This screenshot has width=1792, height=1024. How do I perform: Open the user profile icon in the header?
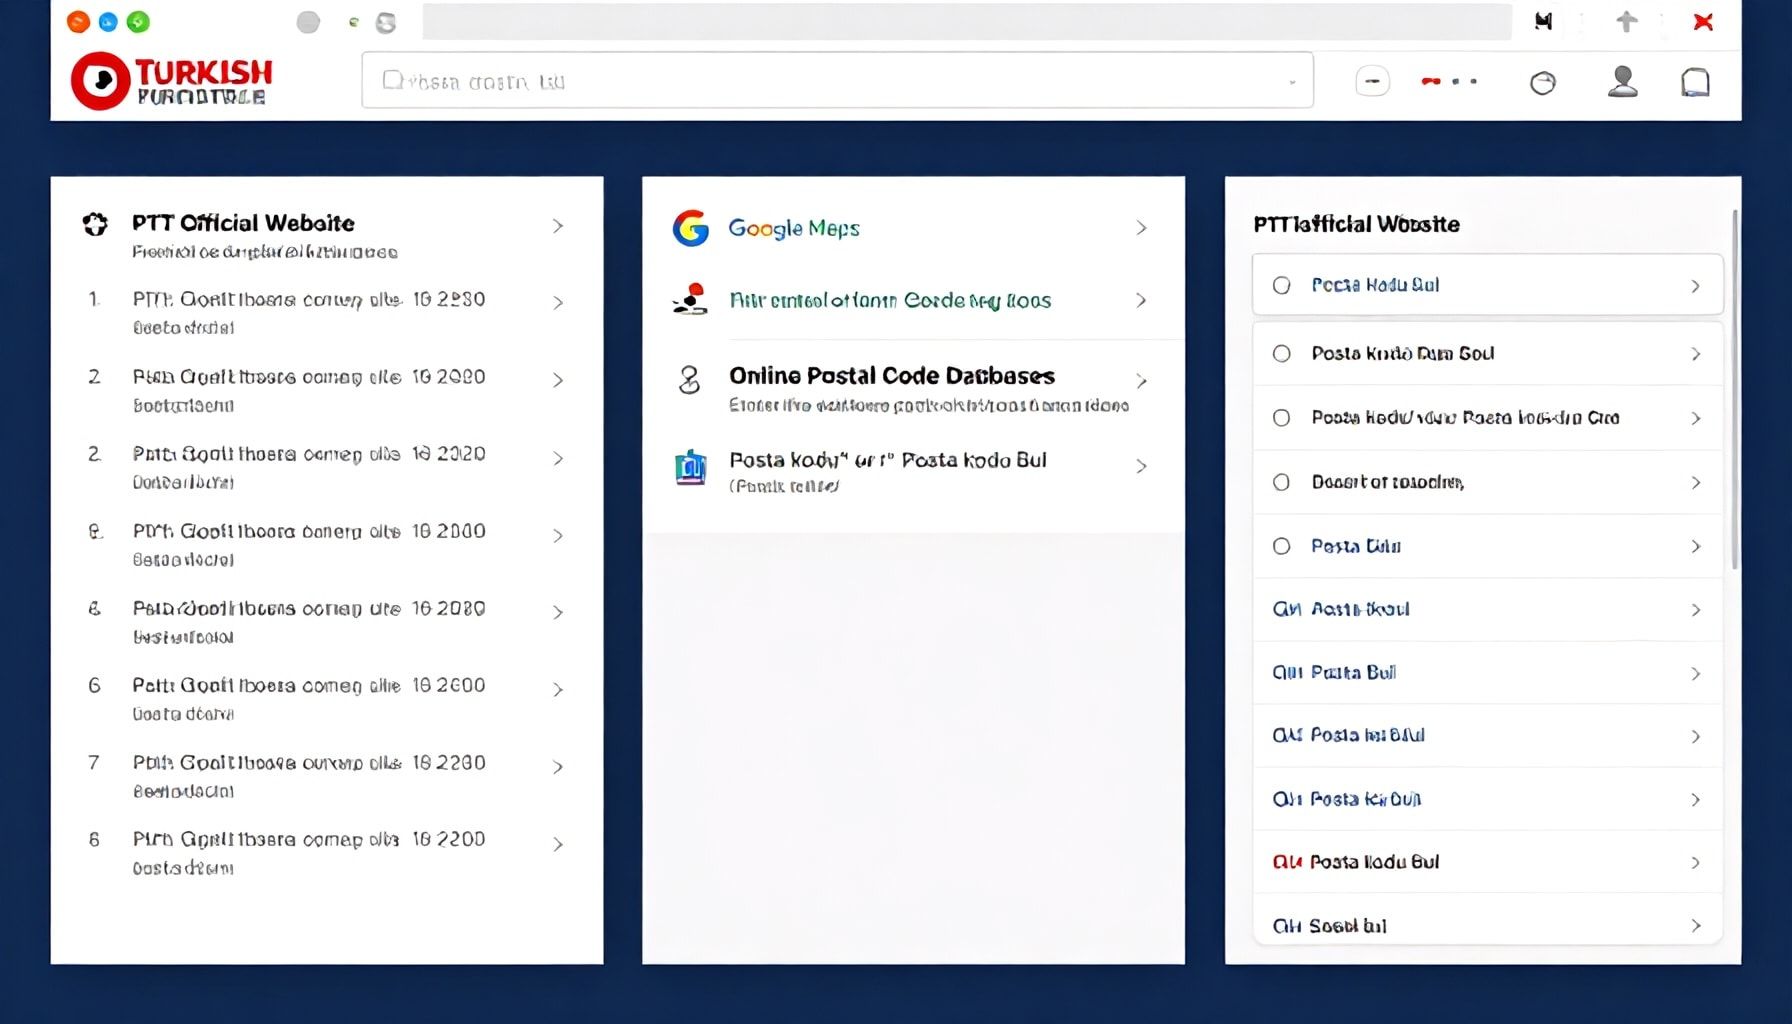[1622, 81]
